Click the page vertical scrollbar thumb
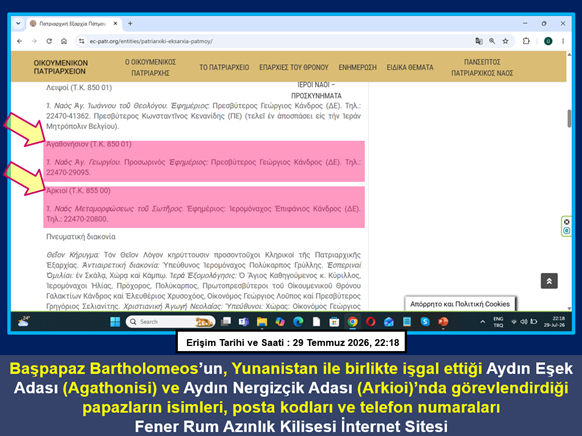582x436 pixels. point(569,119)
